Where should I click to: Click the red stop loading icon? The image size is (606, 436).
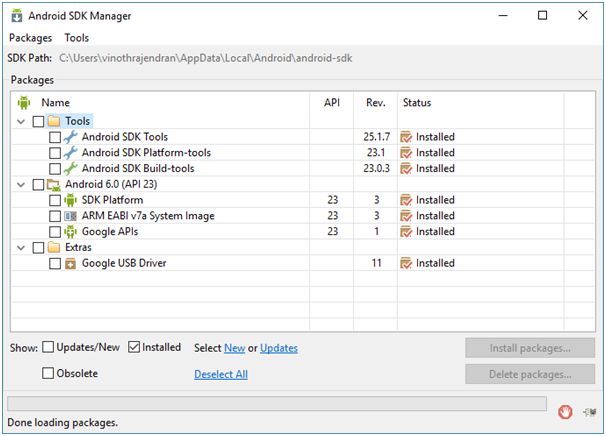pyautogui.click(x=566, y=410)
